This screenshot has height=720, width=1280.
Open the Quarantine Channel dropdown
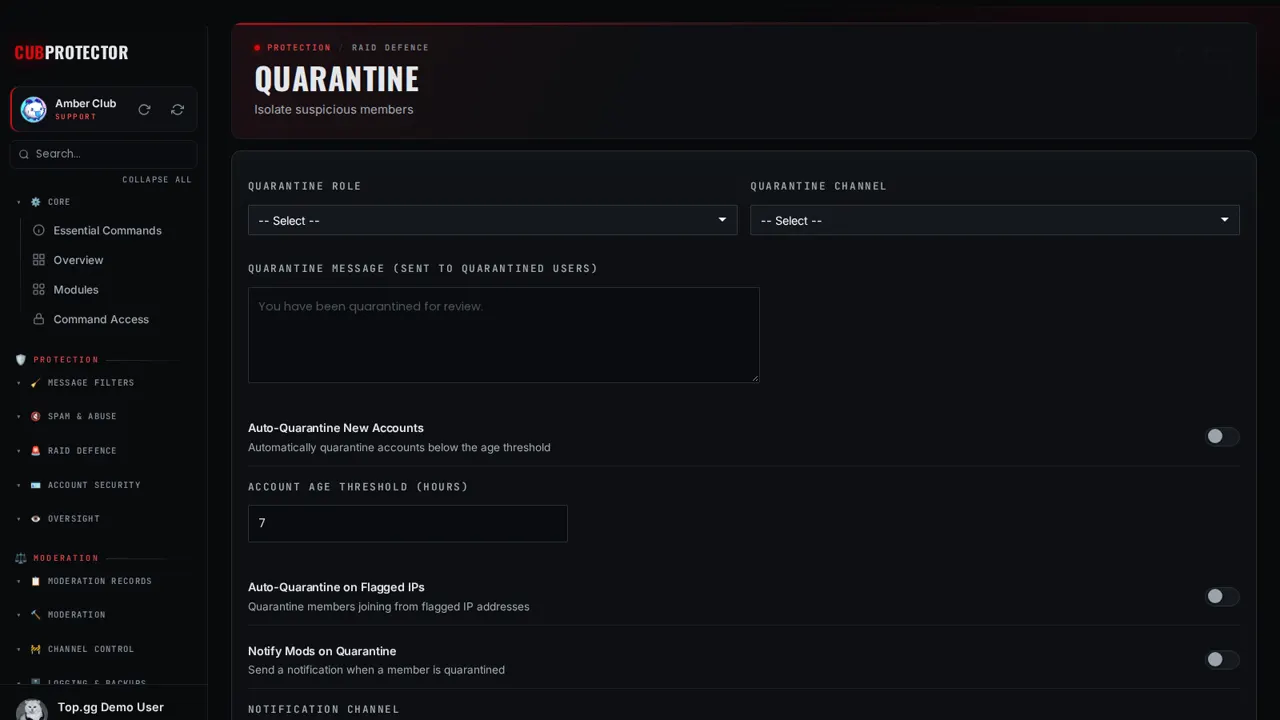pyautogui.click(x=995, y=220)
